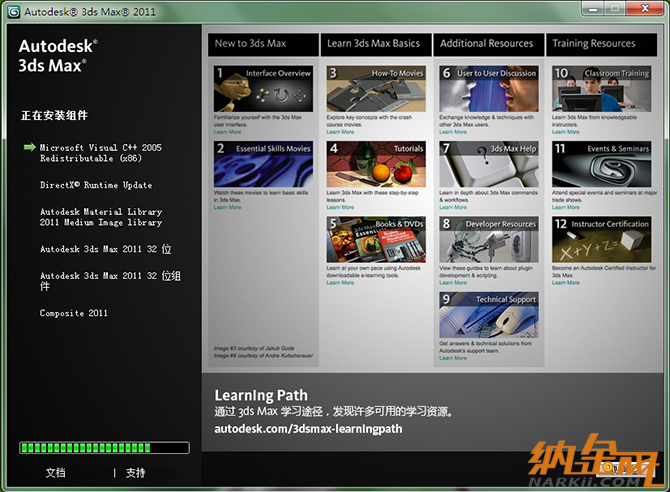Click the green arrow current-step indicator
The width and height of the screenshot is (670, 492).
(x=29, y=147)
